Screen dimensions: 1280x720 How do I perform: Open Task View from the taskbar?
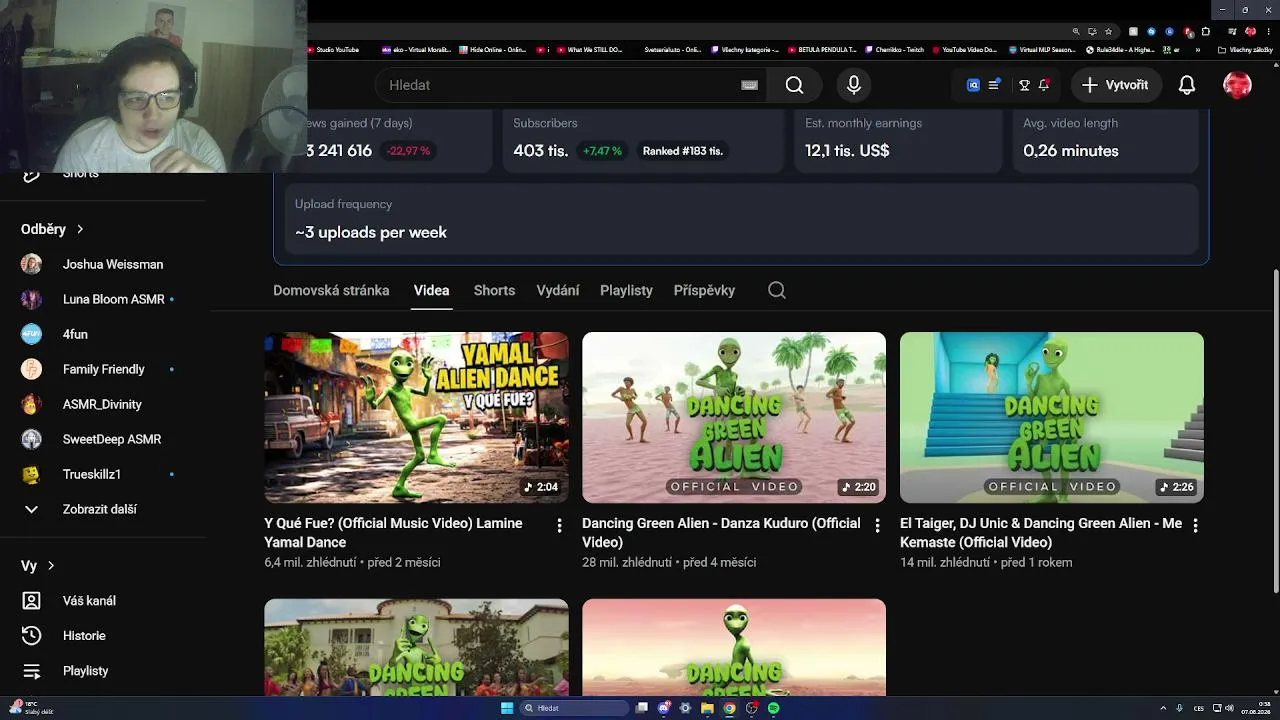coord(642,708)
